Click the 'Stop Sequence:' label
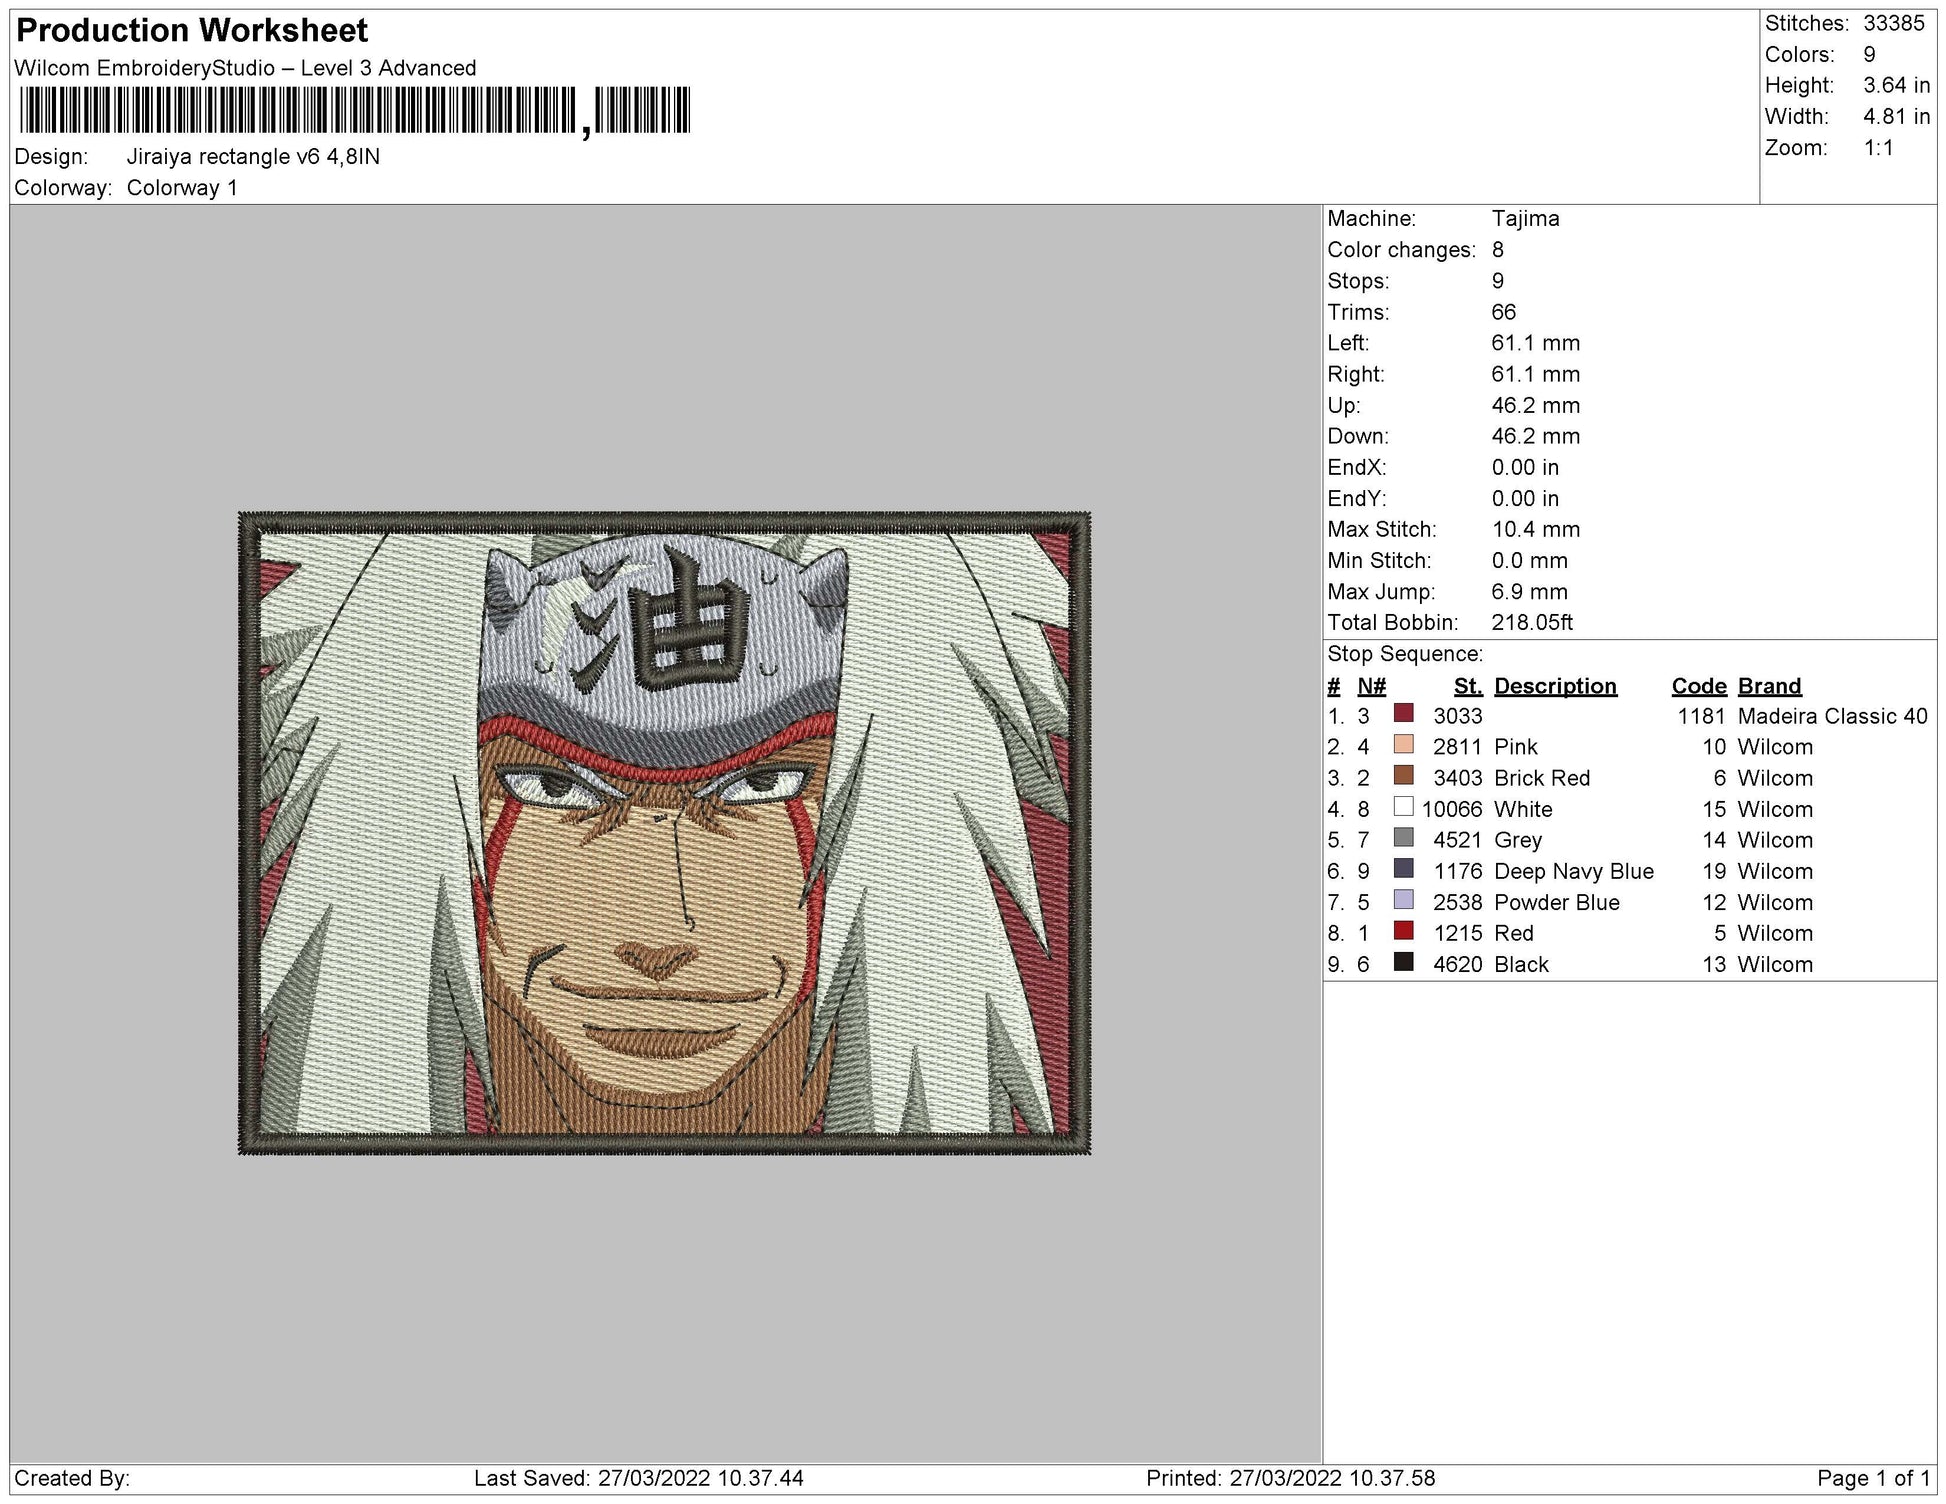The height and width of the screenshot is (1504, 1946). (x=1405, y=654)
